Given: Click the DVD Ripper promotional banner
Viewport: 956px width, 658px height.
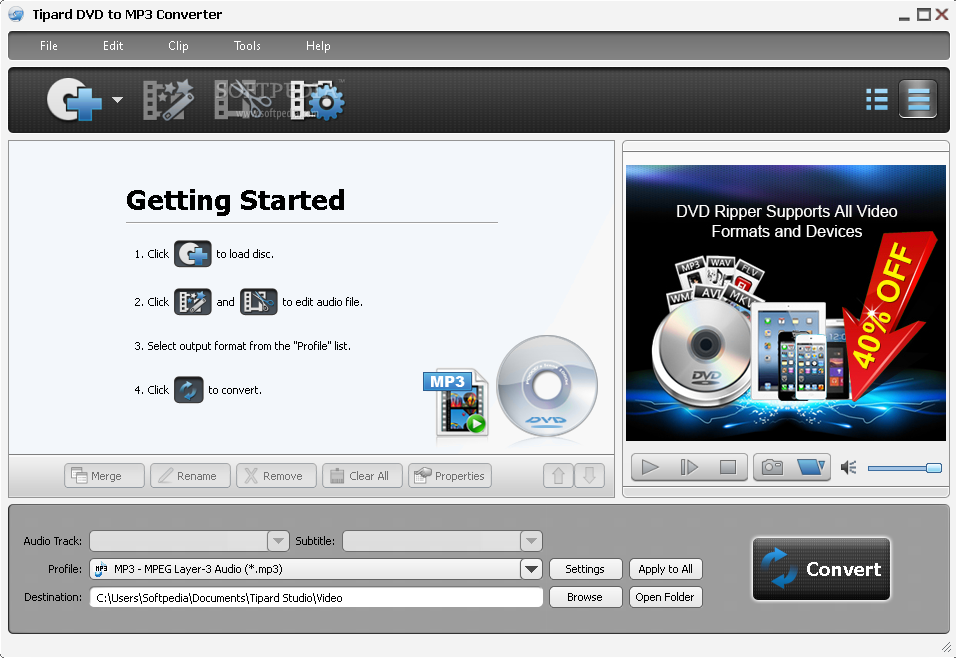Looking at the screenshot, I should pyautogui.click(x=786, y=302).
